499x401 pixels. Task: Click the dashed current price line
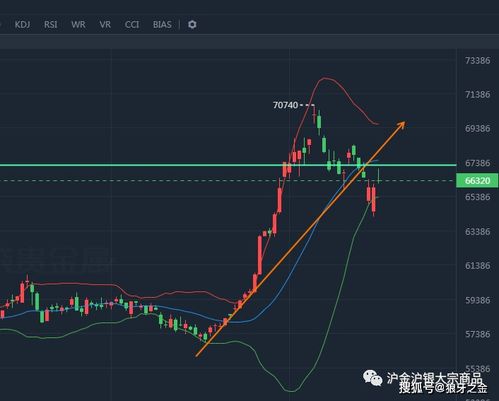[228, 181]
